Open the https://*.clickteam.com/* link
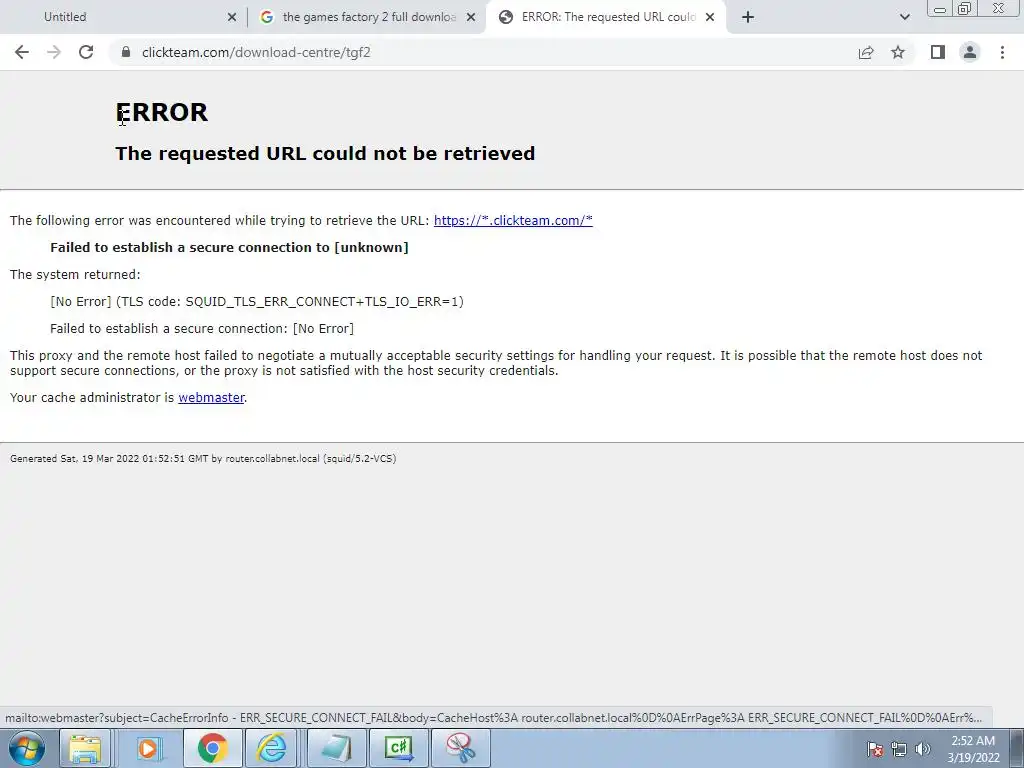1024x768 pixels. click(x=513, y=221)
